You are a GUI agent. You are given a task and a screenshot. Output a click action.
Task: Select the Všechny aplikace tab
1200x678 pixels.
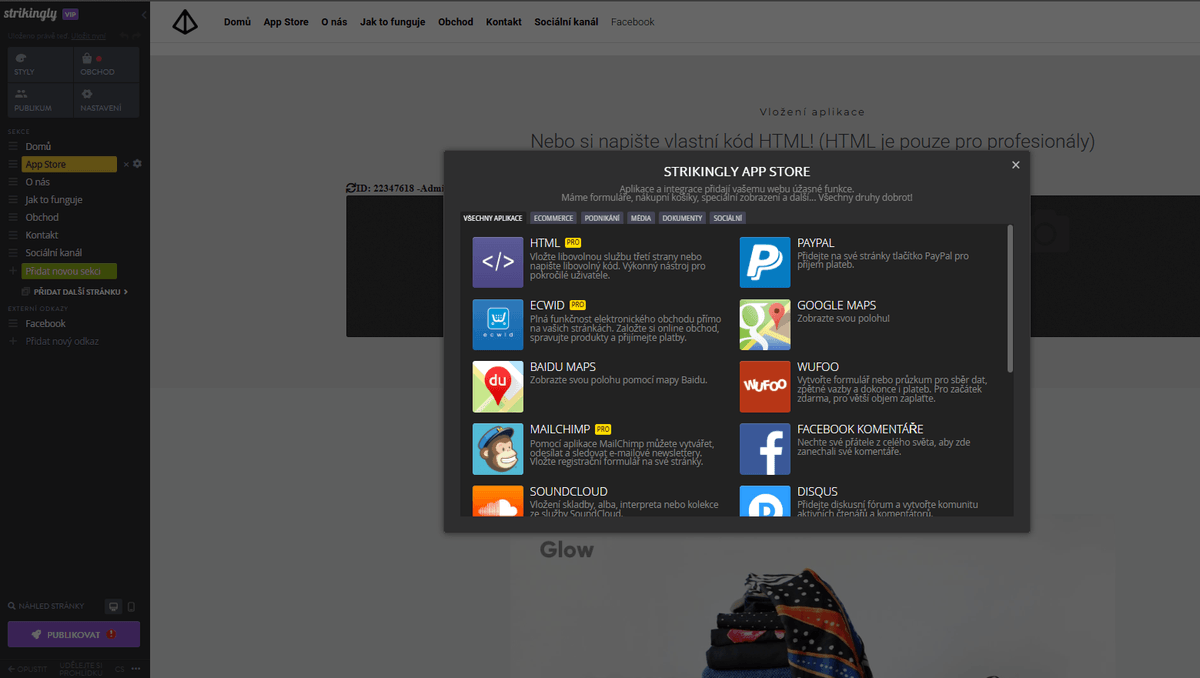click(x=493, y=218)
